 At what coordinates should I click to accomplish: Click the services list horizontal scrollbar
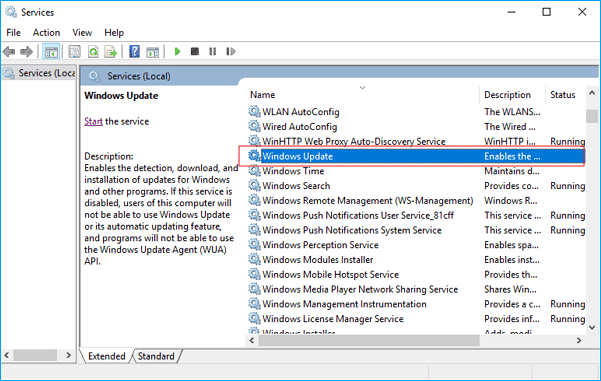tap(369, 340)
